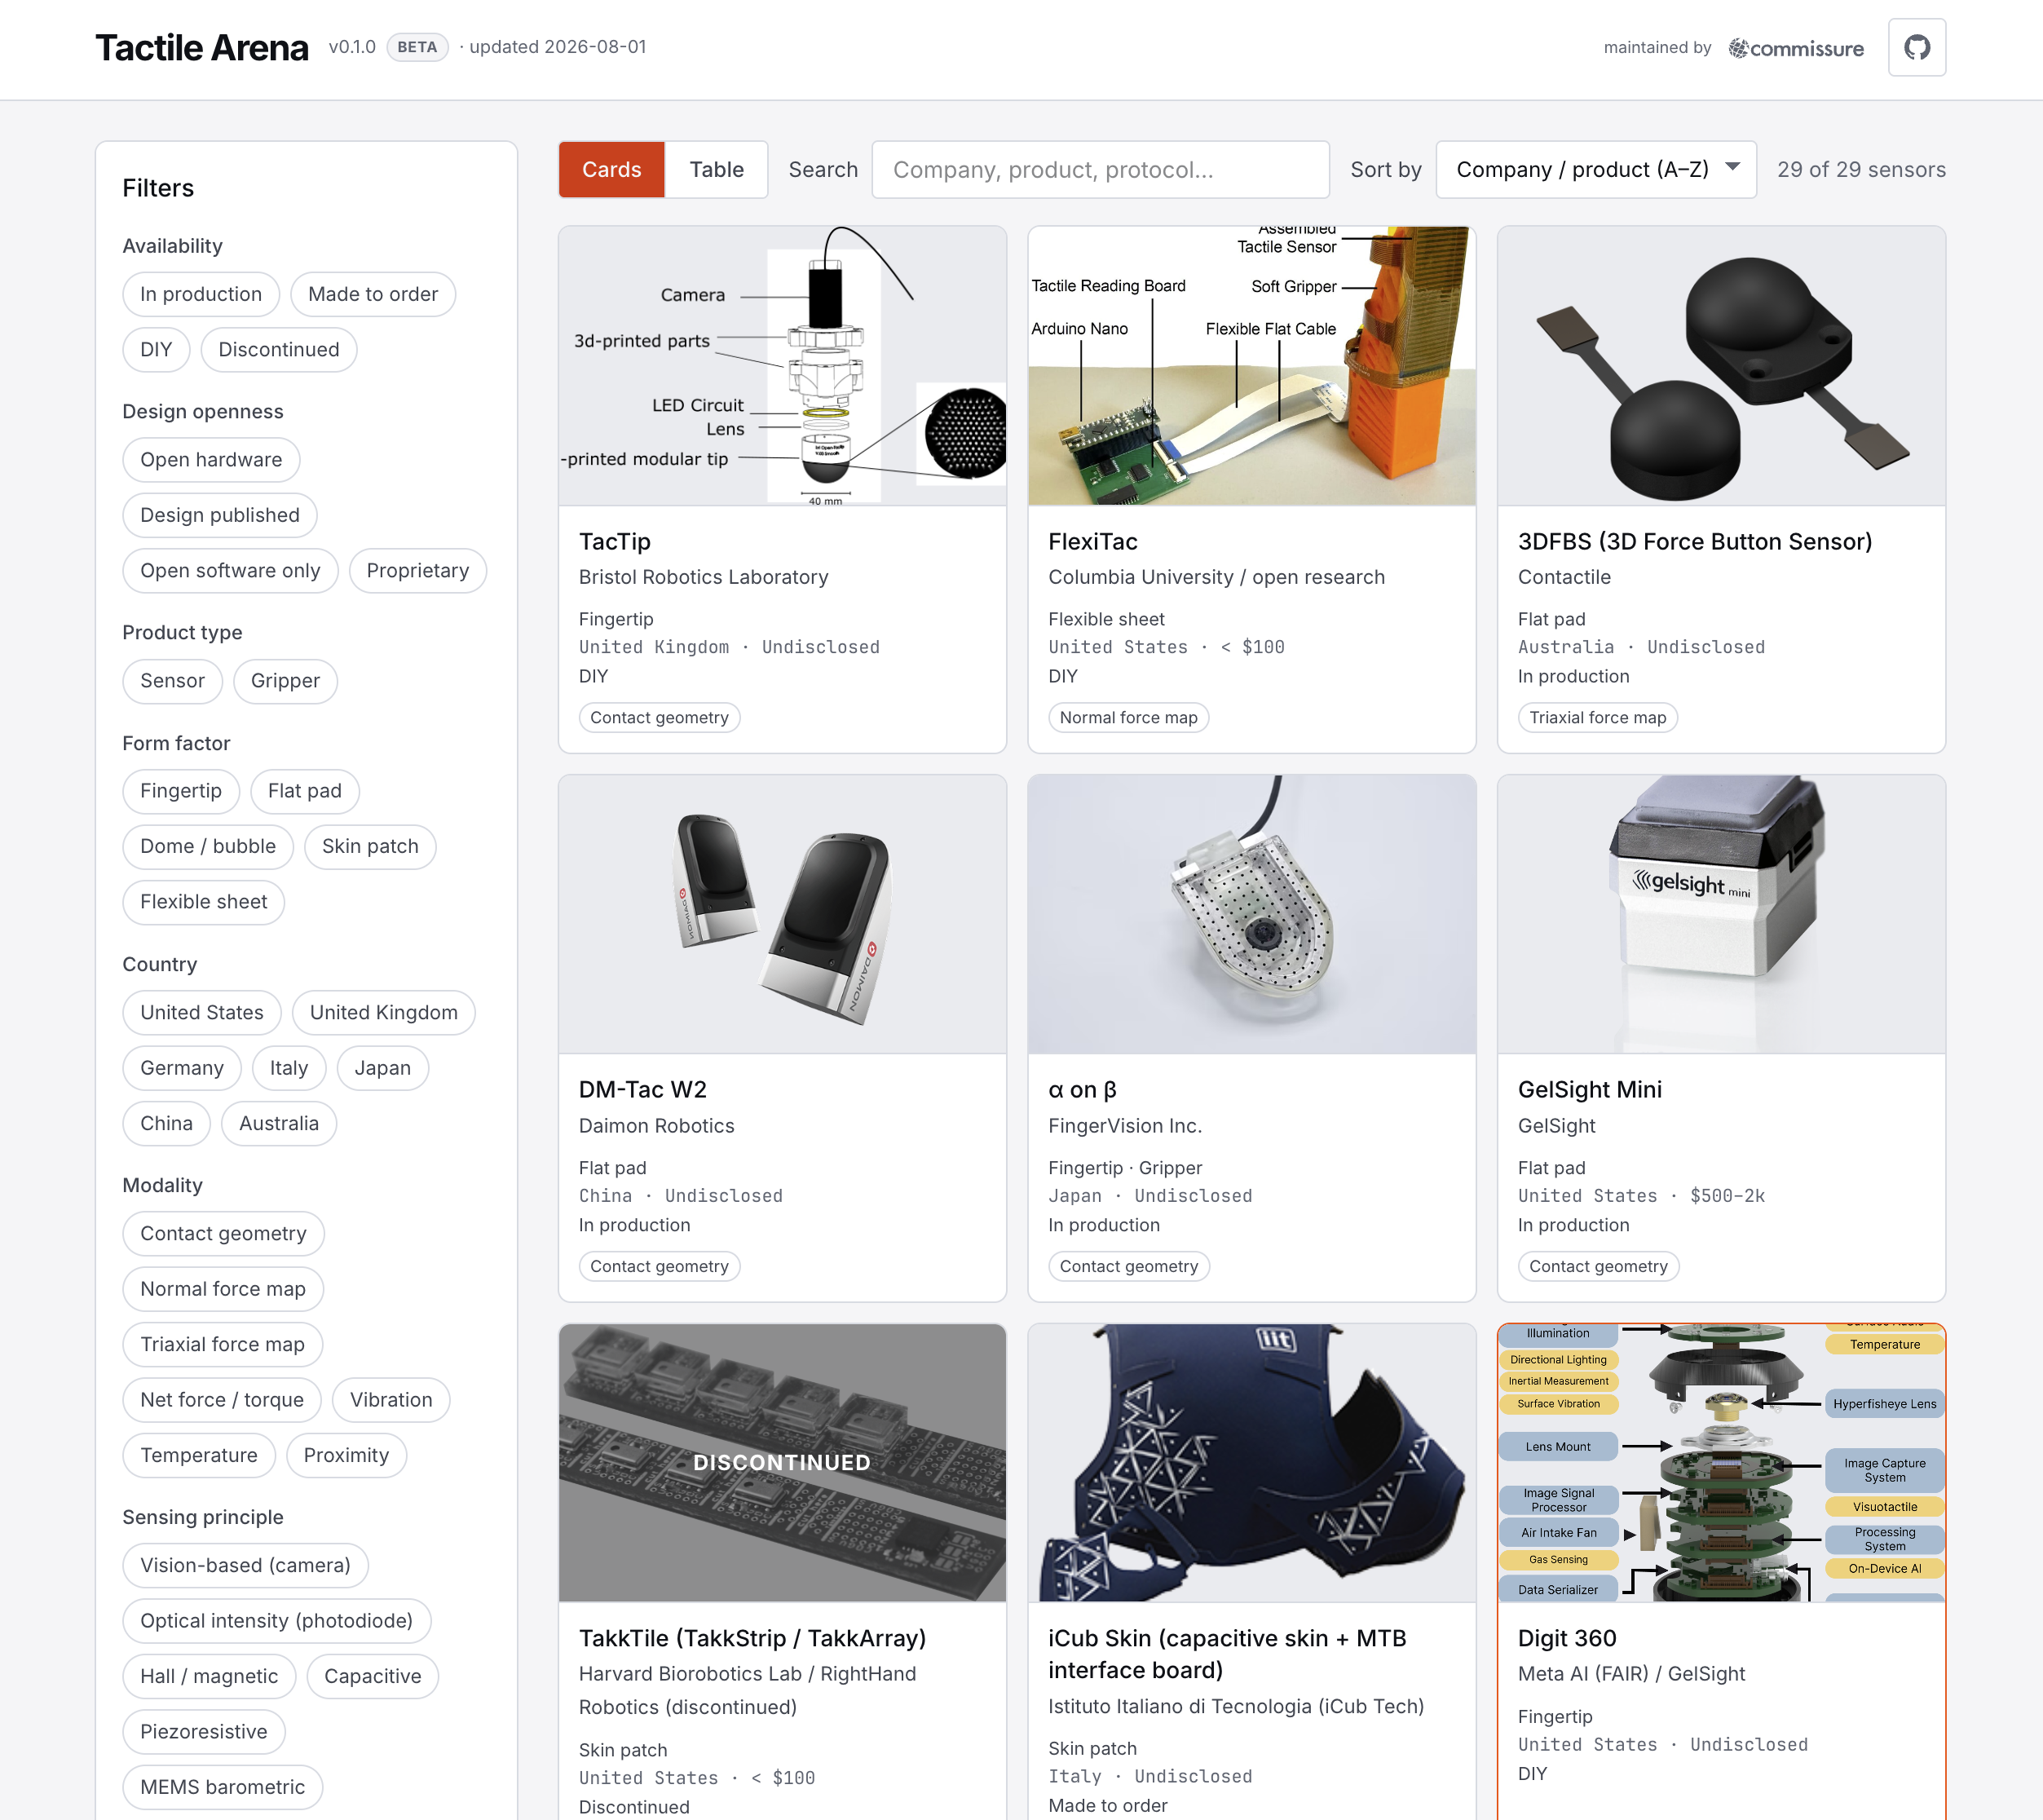Click the BETA version badge
2043x1820 pixels.
coord(417,47)
